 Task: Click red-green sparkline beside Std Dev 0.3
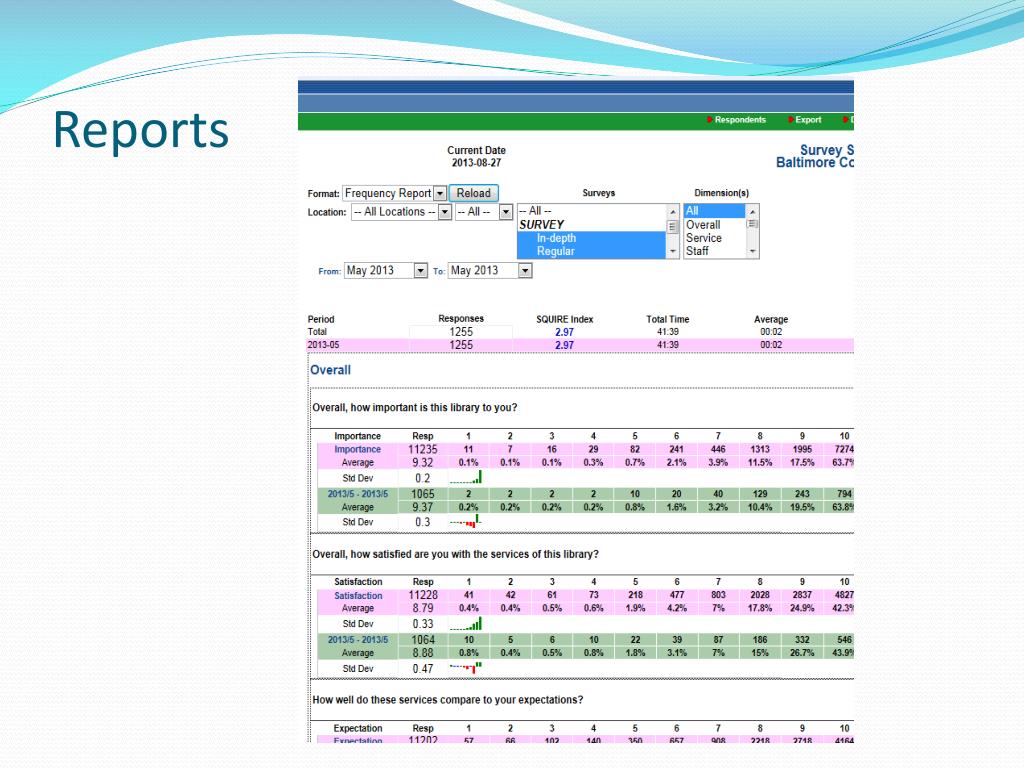tap(466, 521)
